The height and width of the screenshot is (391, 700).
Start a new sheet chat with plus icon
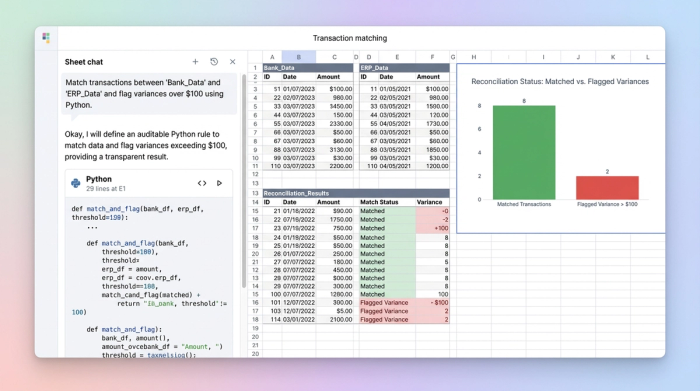[195, 62]
